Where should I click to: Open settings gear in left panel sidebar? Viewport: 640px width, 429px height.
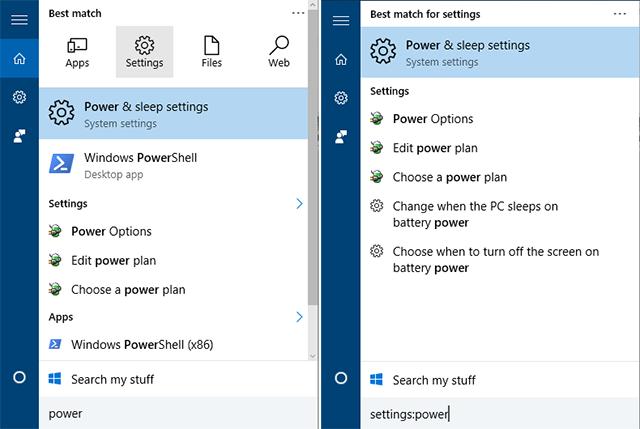pos(19,97)
